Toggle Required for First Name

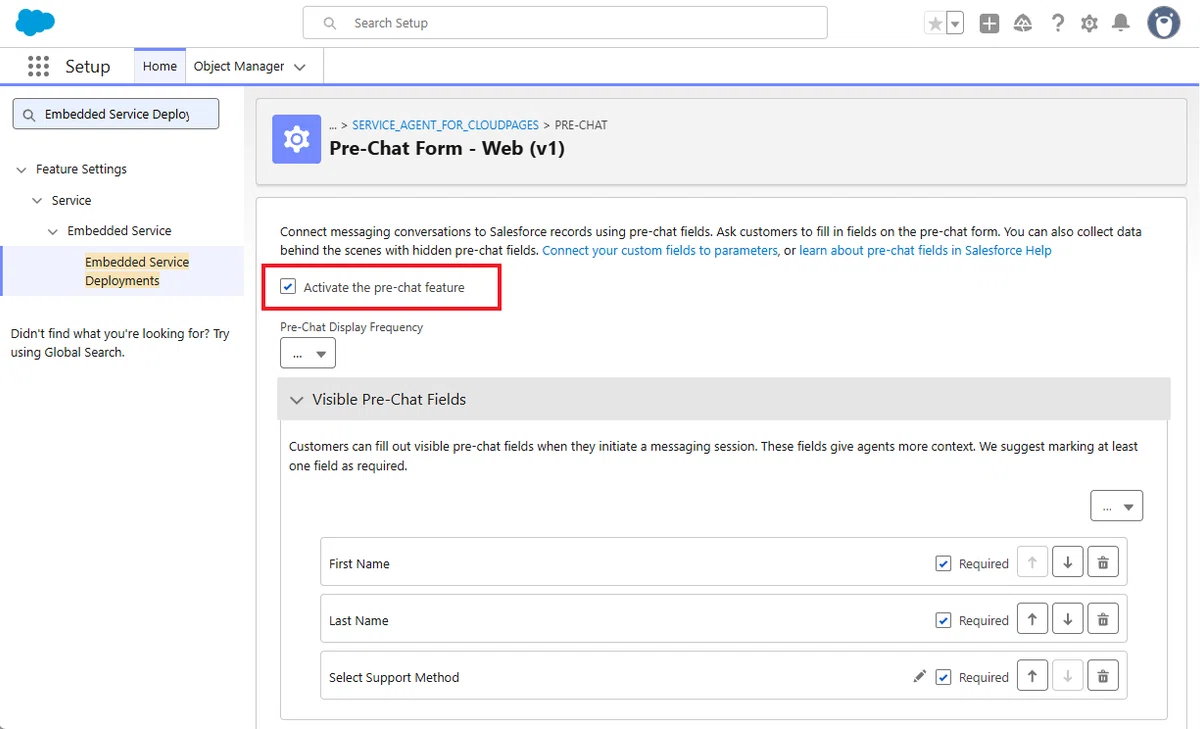943,563
